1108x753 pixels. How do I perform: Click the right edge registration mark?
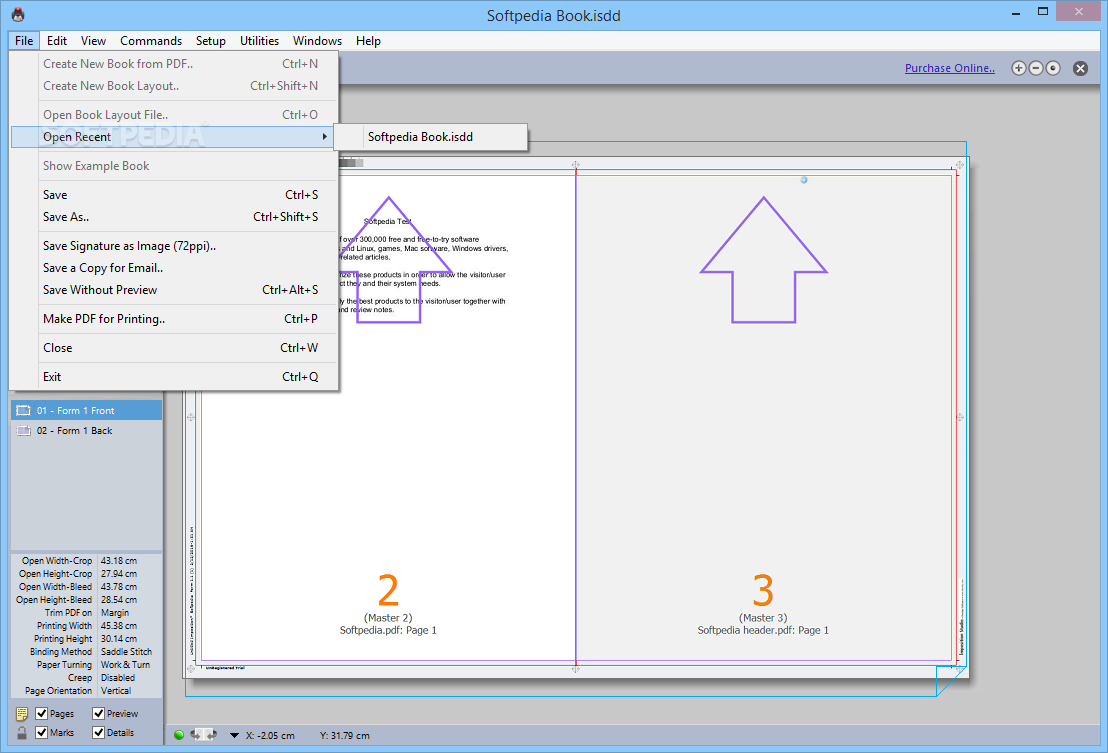point(960,417)
